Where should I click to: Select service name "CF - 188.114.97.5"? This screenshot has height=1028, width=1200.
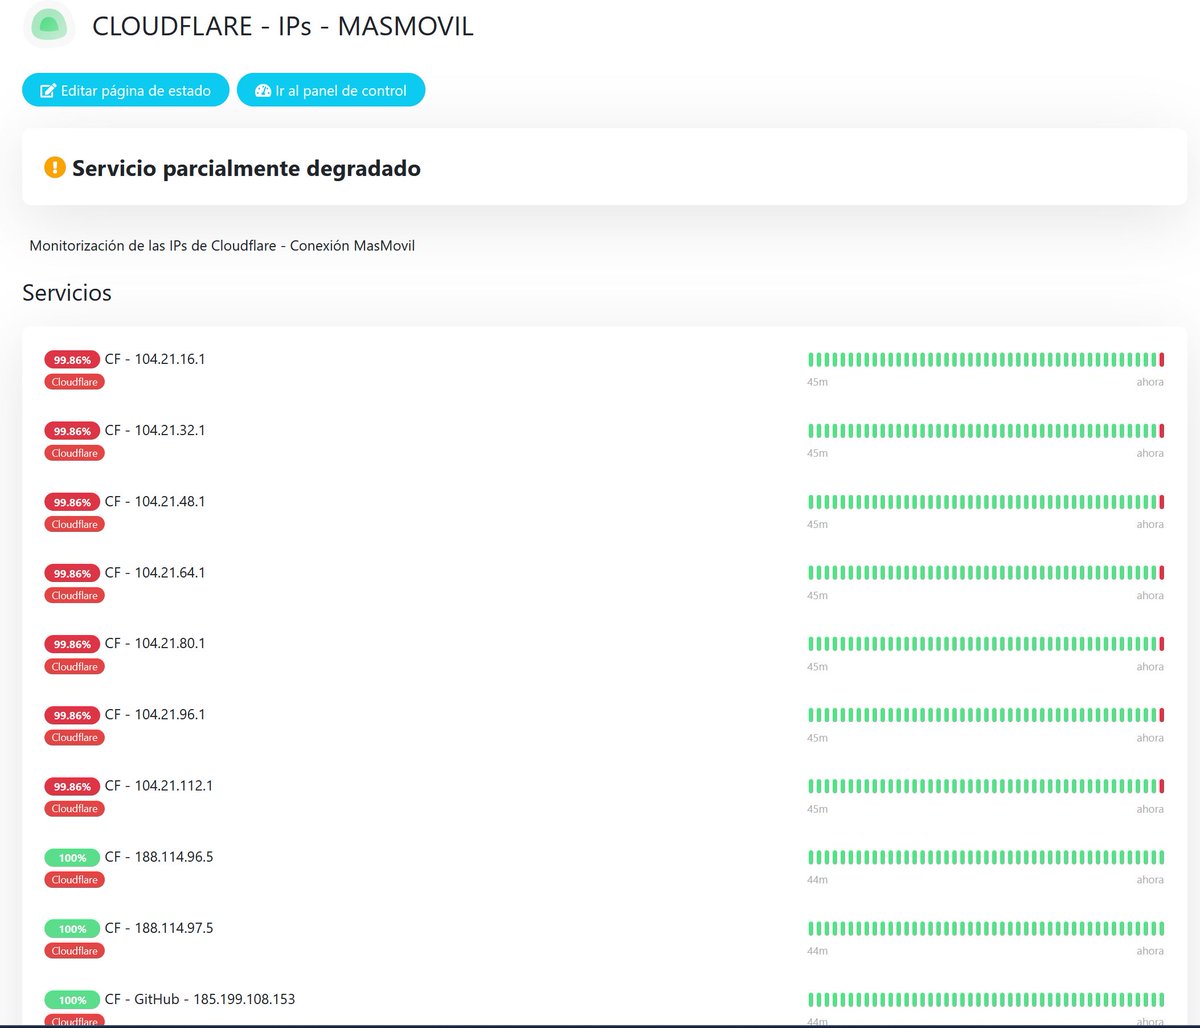pos(159,927)
